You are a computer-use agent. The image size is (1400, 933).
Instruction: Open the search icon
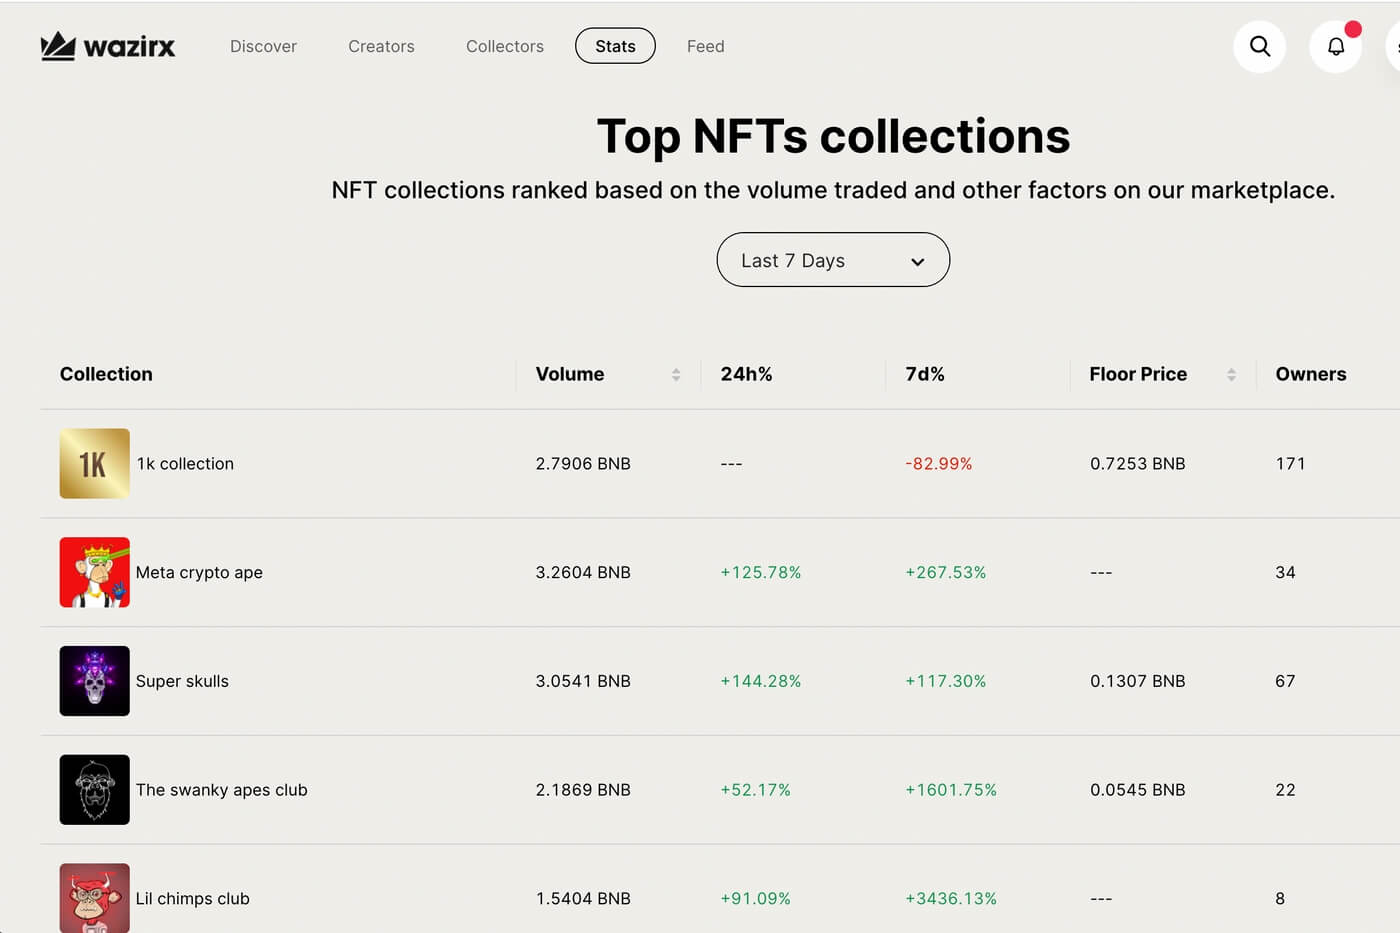click(1260, 46)
